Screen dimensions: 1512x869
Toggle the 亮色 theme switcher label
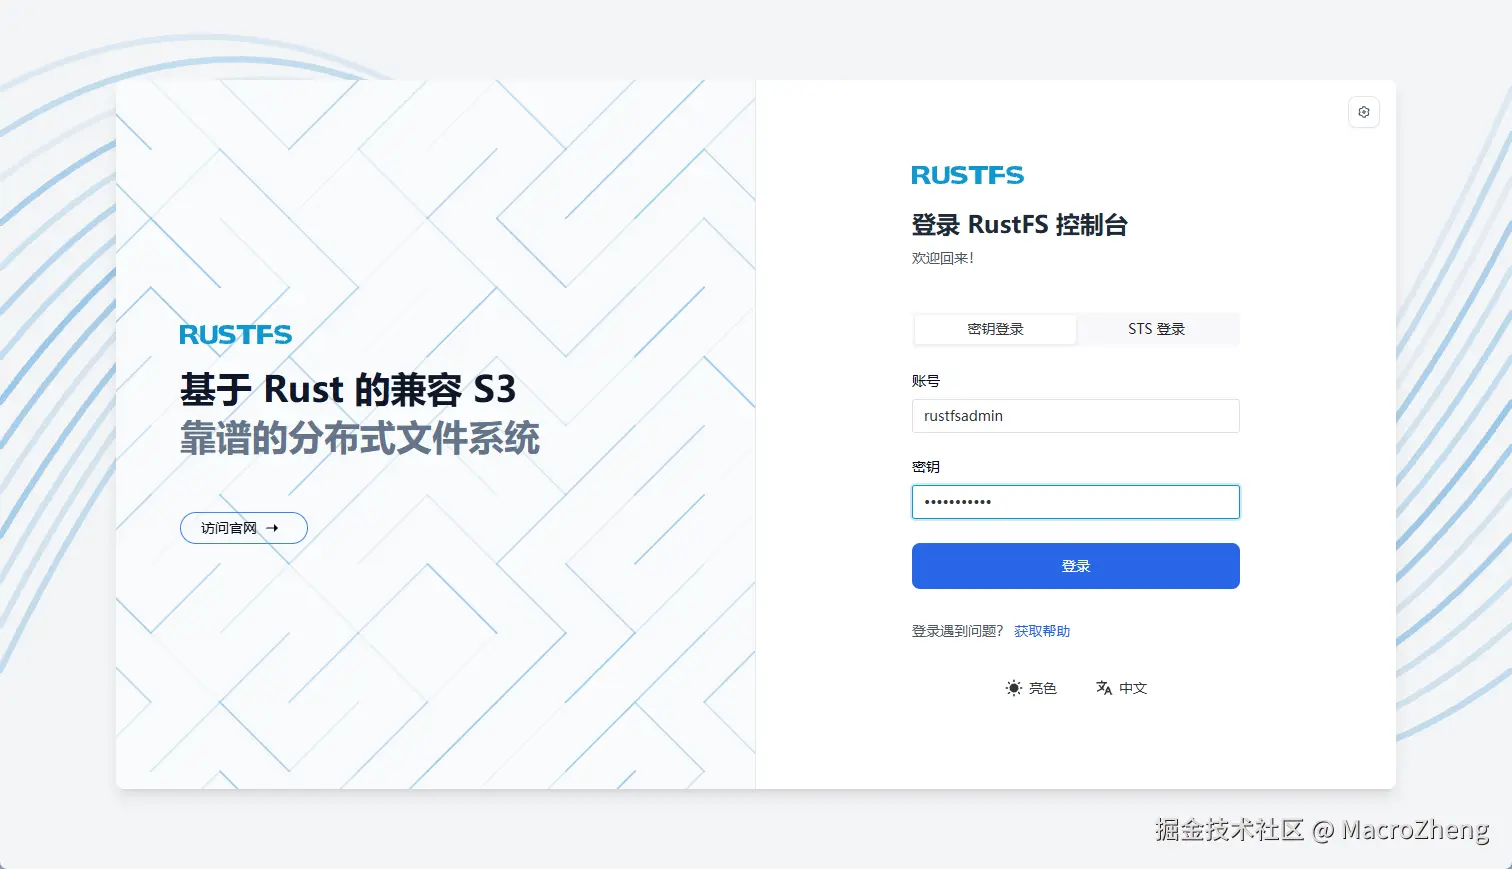1043,688
